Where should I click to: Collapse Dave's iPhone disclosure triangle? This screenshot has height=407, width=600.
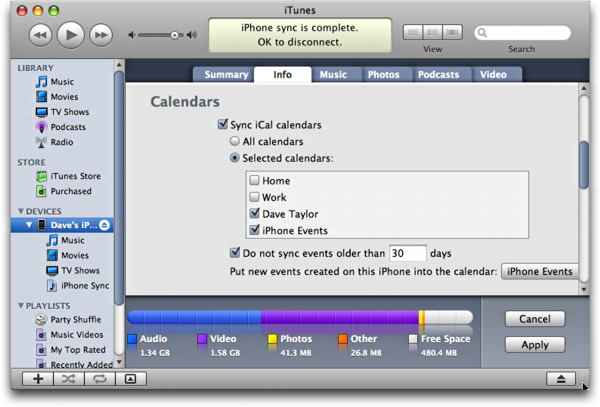29,225
